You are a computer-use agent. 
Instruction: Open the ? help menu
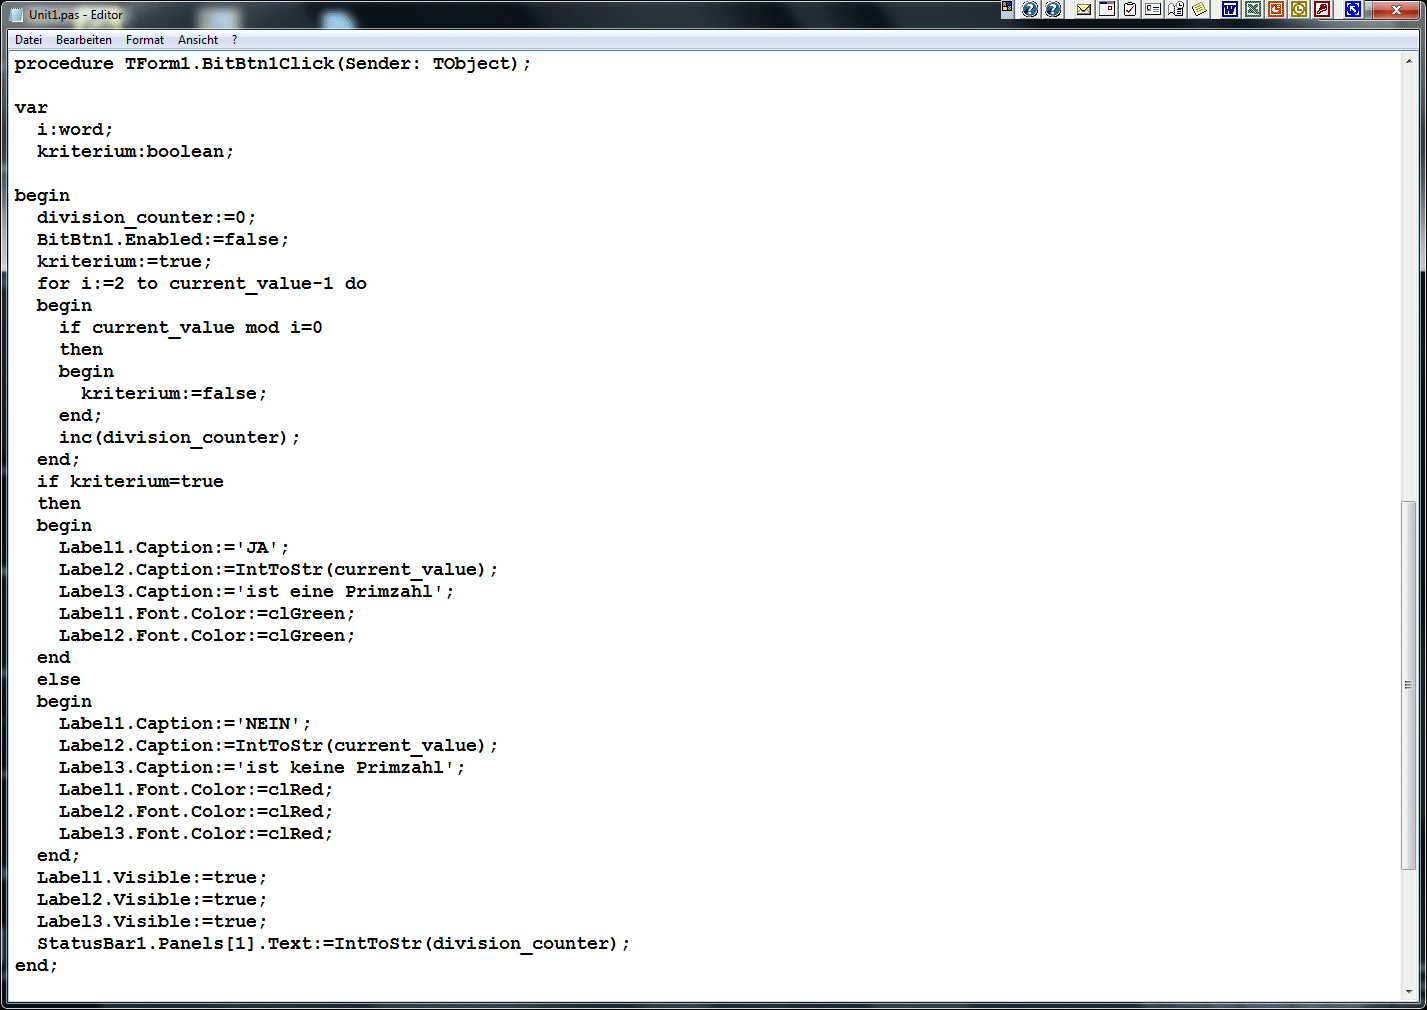tap(234, 40)
